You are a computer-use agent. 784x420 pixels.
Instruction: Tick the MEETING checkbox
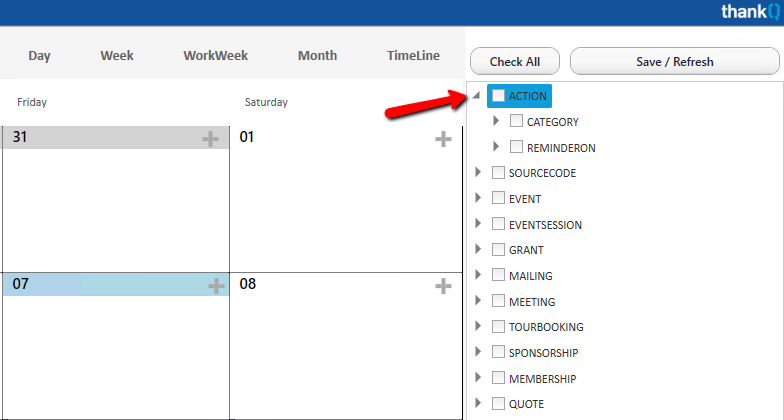498,301
